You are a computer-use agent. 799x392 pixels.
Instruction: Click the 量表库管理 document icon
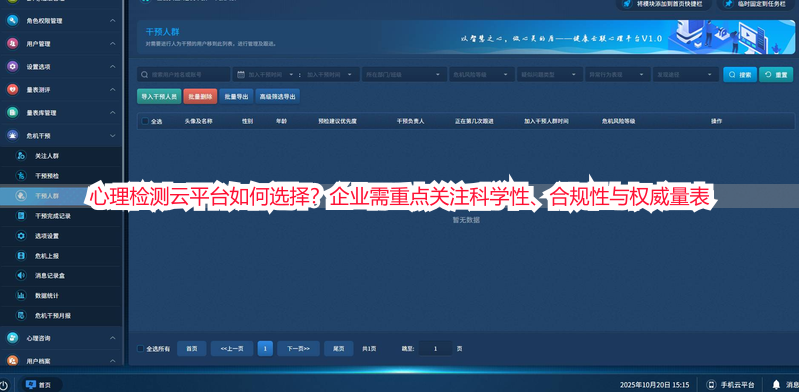tap(13, 113)
